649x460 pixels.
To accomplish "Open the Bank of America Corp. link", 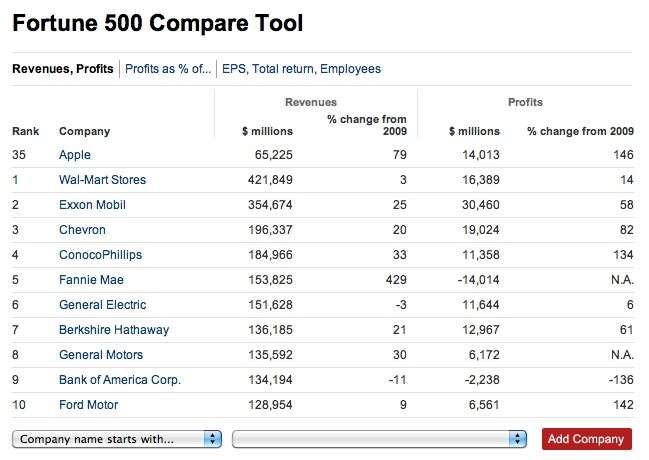I will click(x=120, y=380).
